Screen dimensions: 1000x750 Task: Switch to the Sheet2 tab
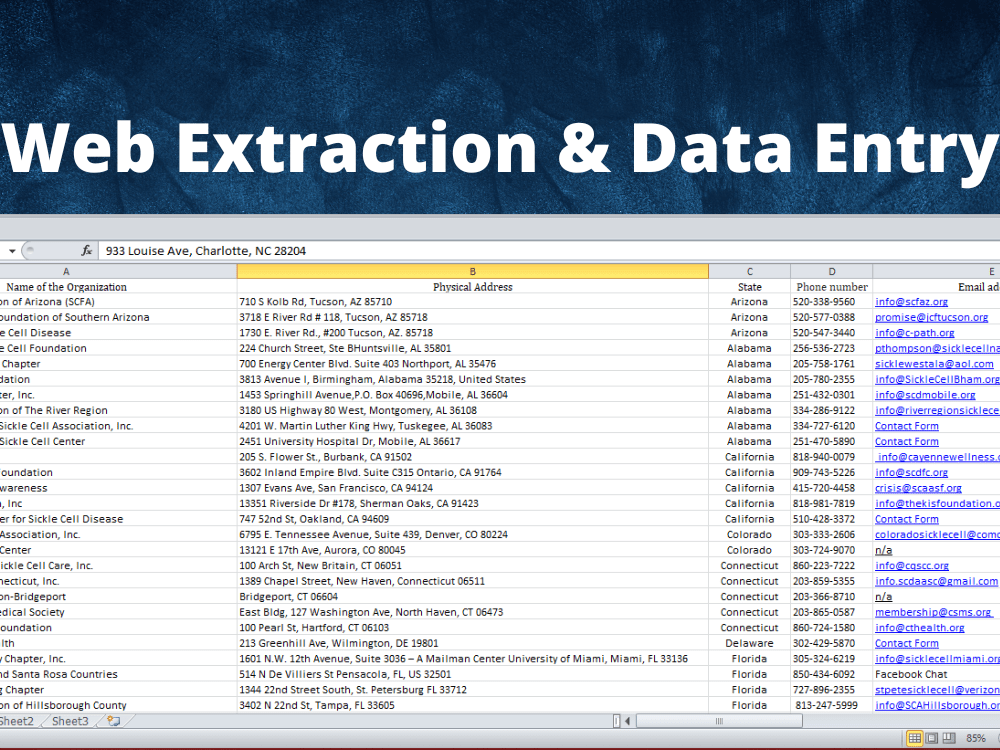click(17, 721)
